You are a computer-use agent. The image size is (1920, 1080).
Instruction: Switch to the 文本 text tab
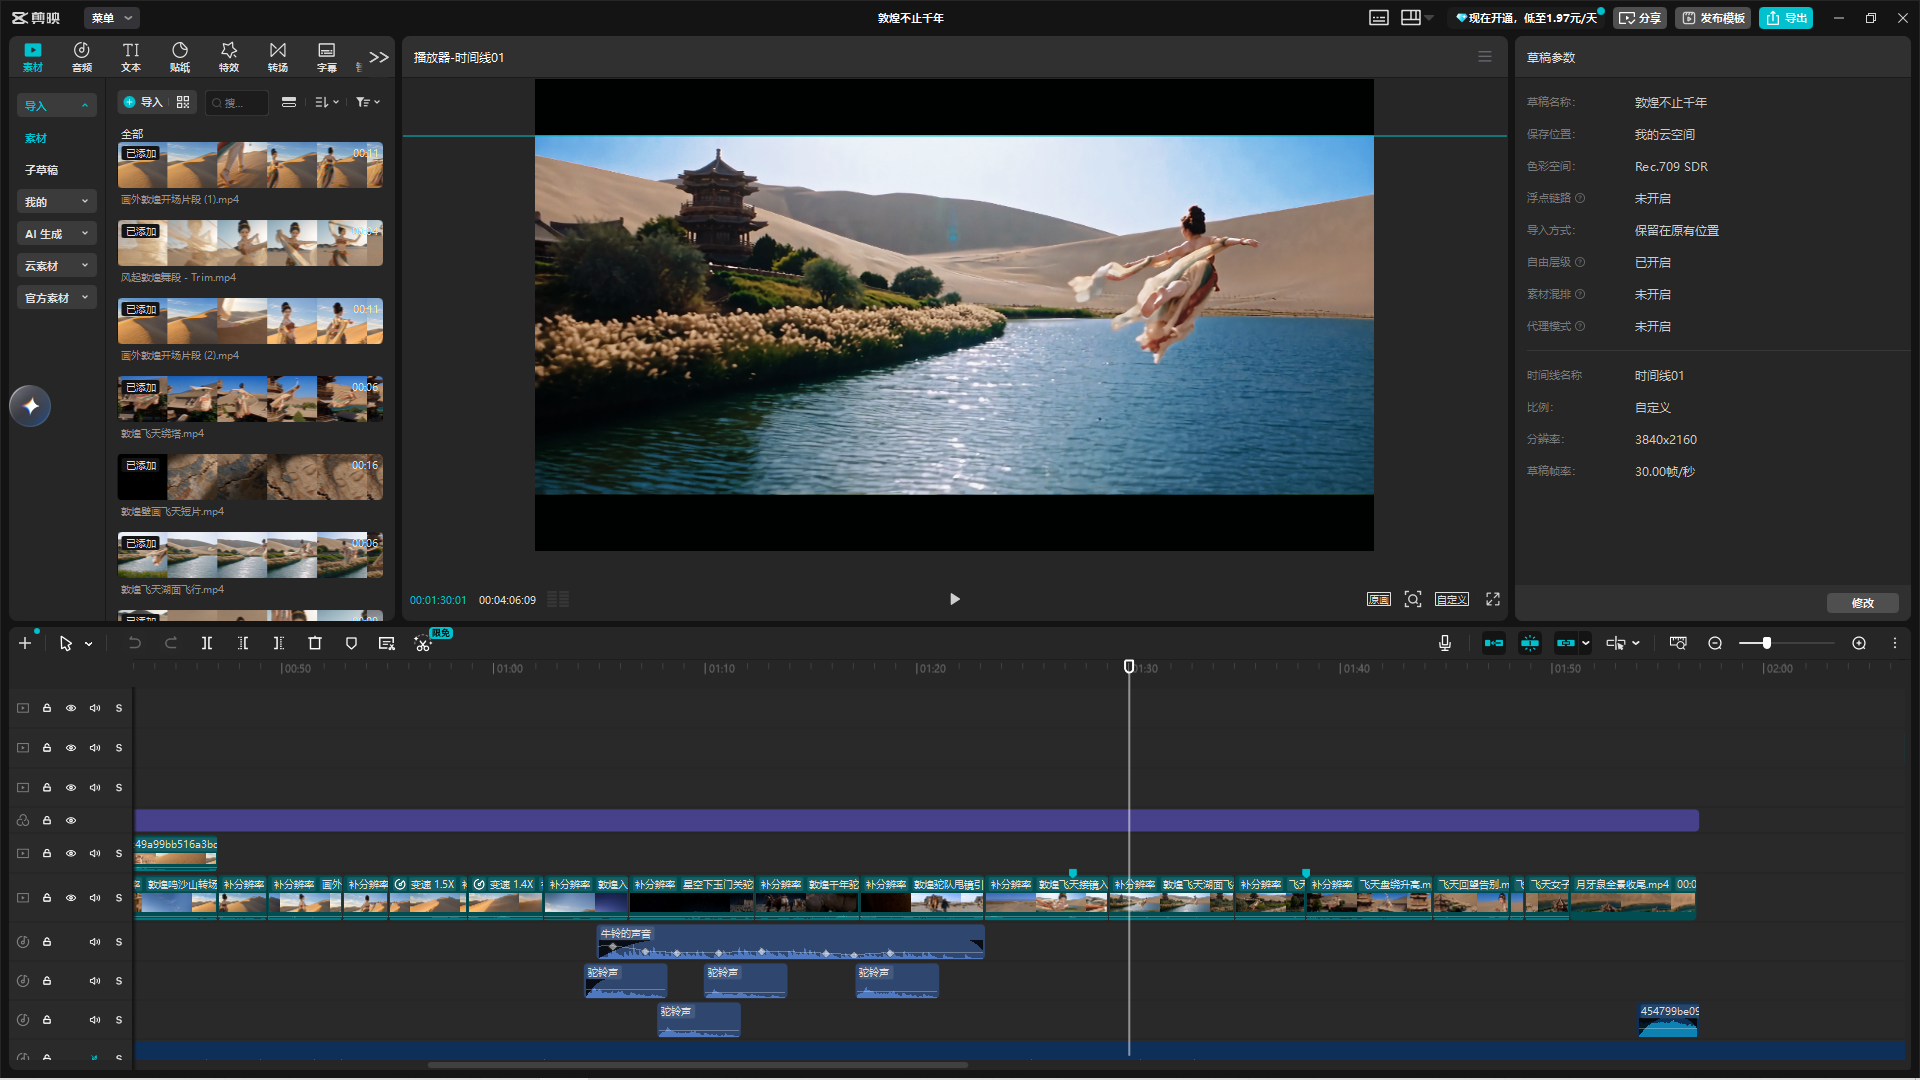pos(131,57)
